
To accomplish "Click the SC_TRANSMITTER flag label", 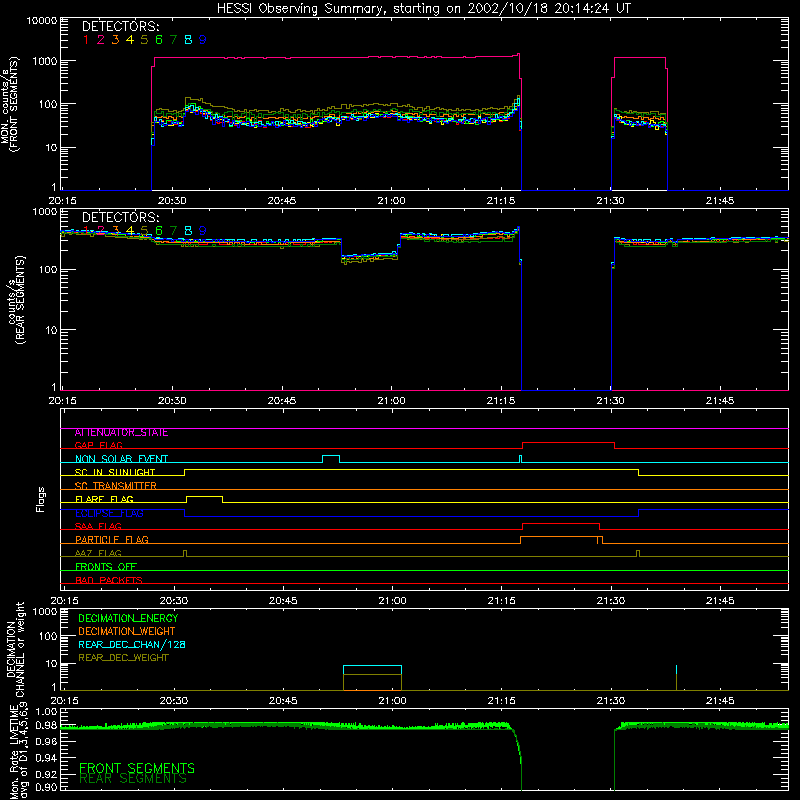I will 116,486.
